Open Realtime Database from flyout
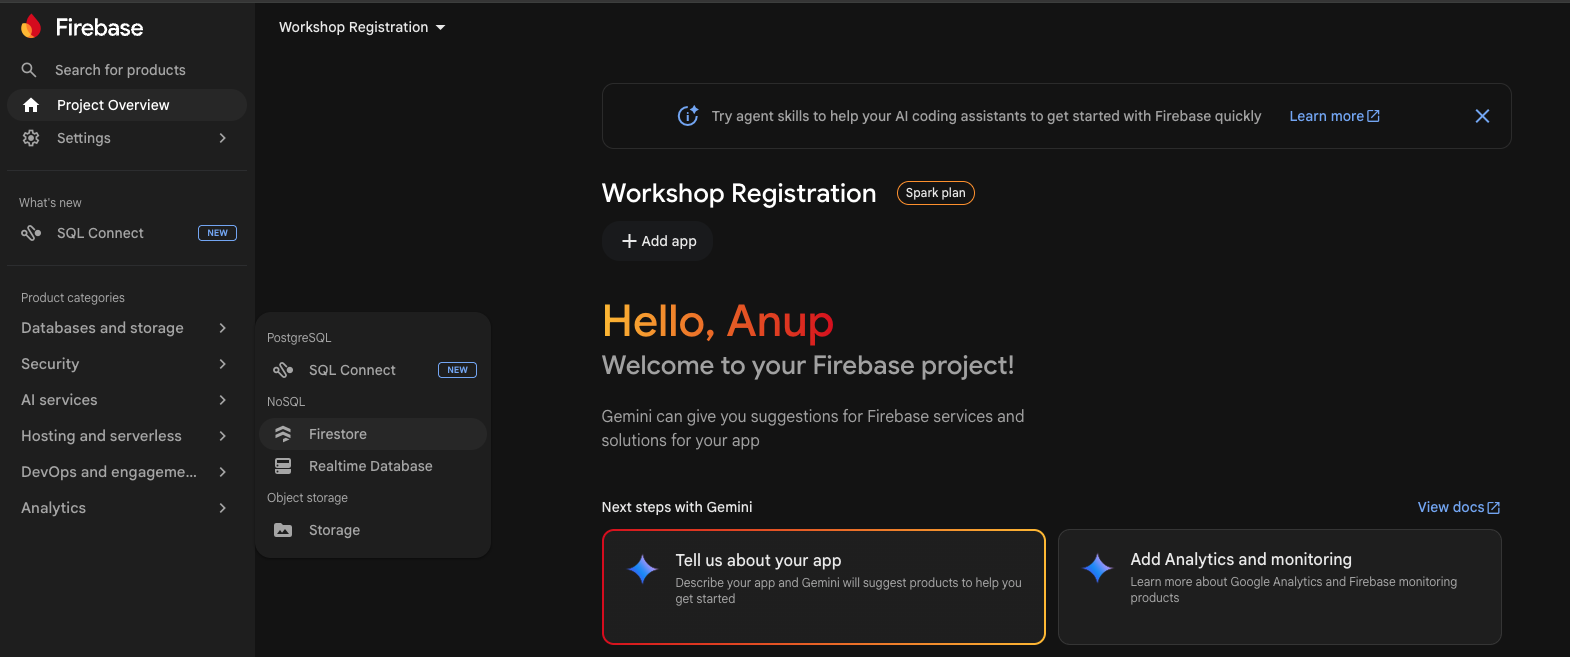The image size is (1570, 657). (x=373, y=466)
